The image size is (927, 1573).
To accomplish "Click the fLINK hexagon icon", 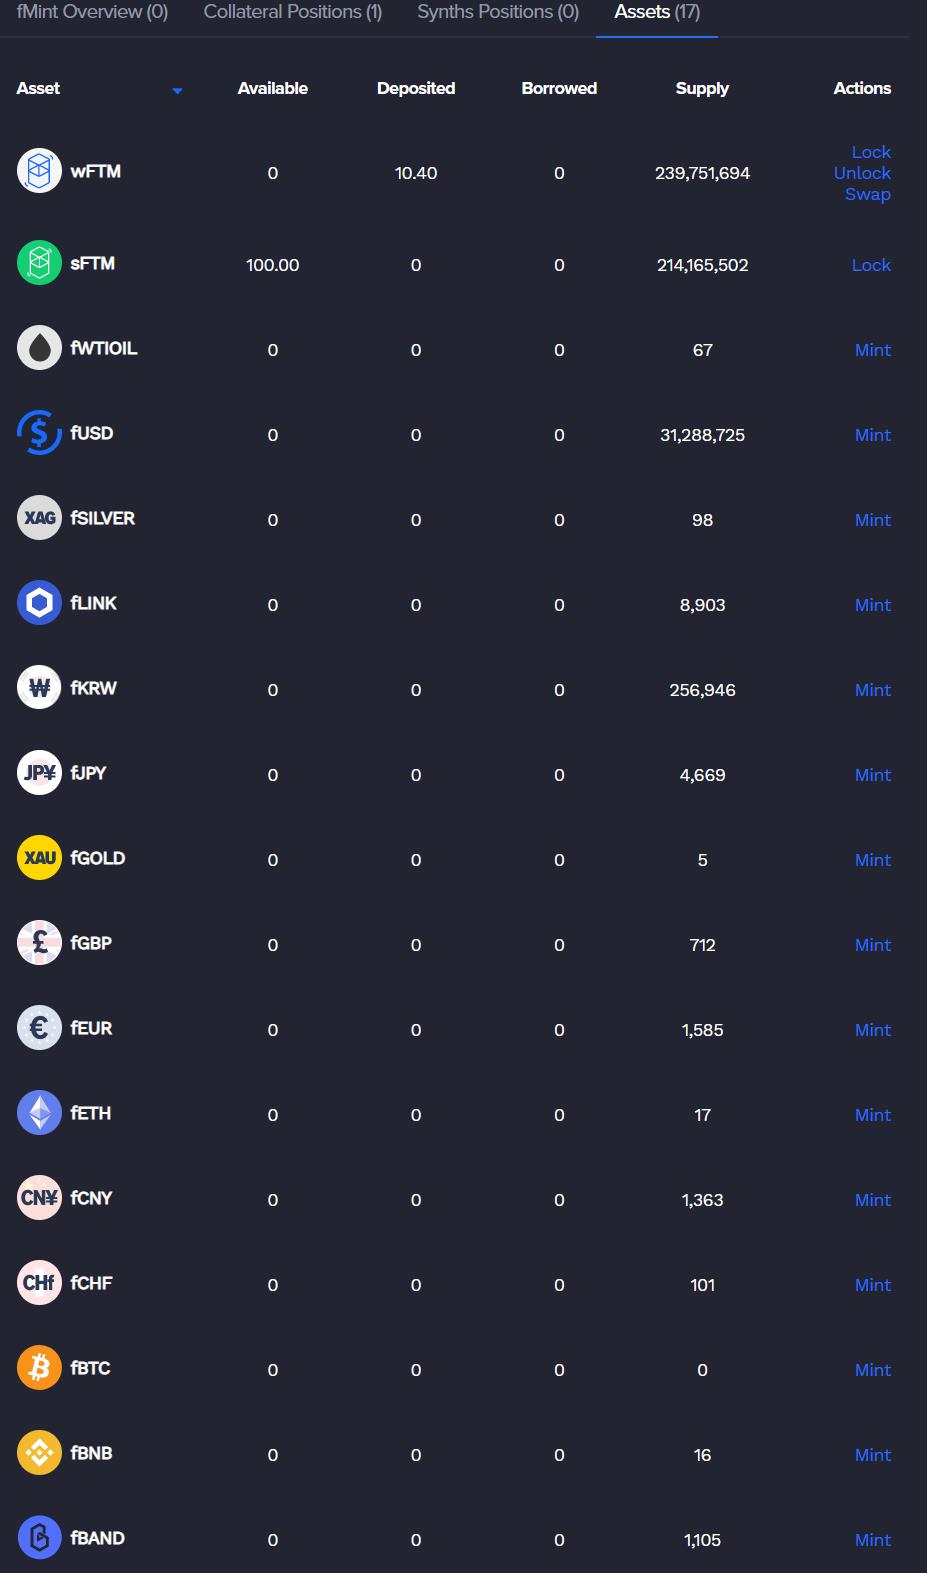I will coord(39,603).
